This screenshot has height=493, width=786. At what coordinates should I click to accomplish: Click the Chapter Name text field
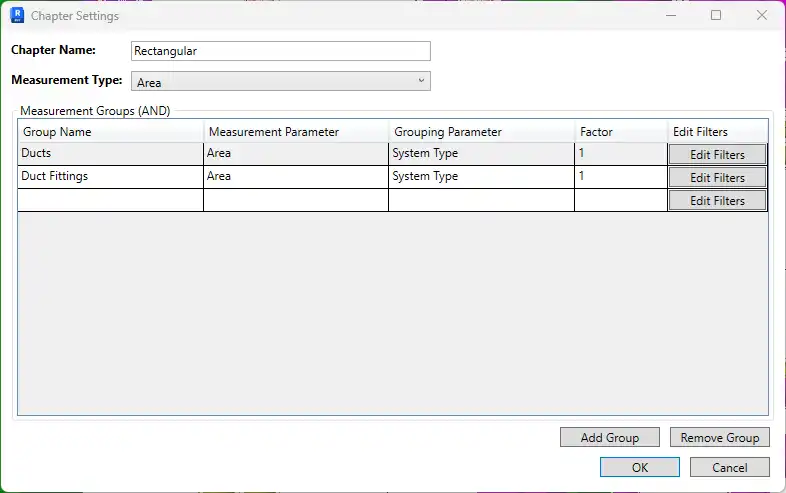(x=281, y=51)
